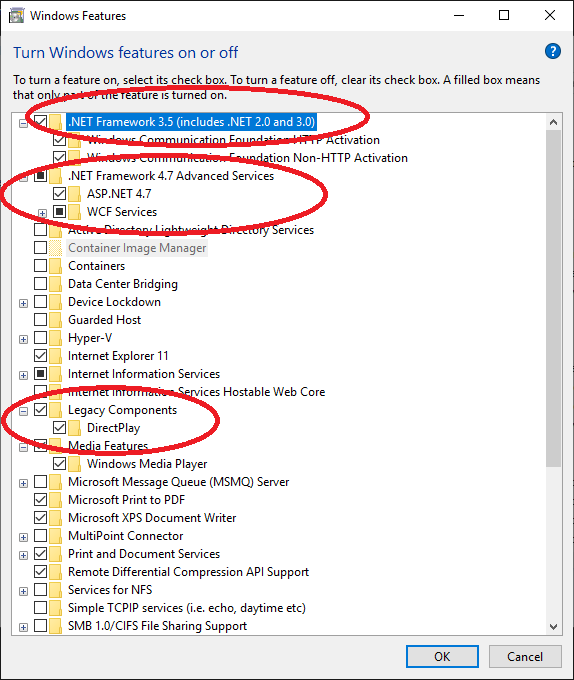Click the folder icon beside Print and Document Services
574x680 pixels.
(x=55, y=554)
